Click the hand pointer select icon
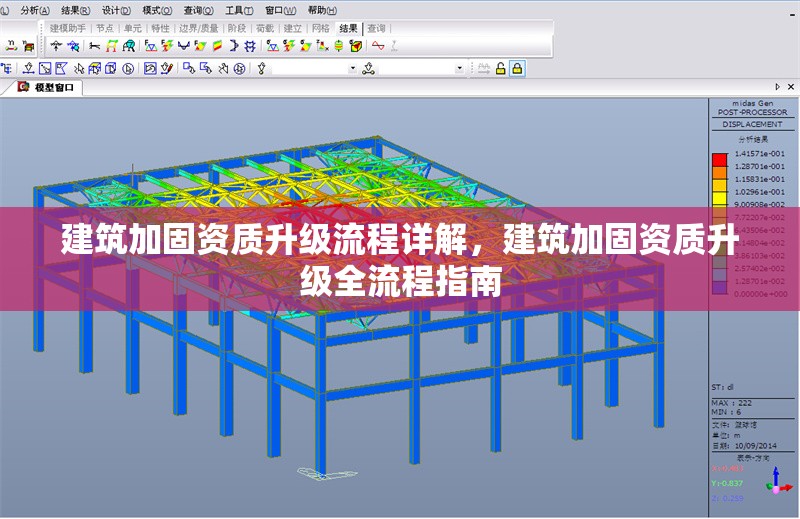800x519 pixels. pyautogui.click(x=223, y=68)
